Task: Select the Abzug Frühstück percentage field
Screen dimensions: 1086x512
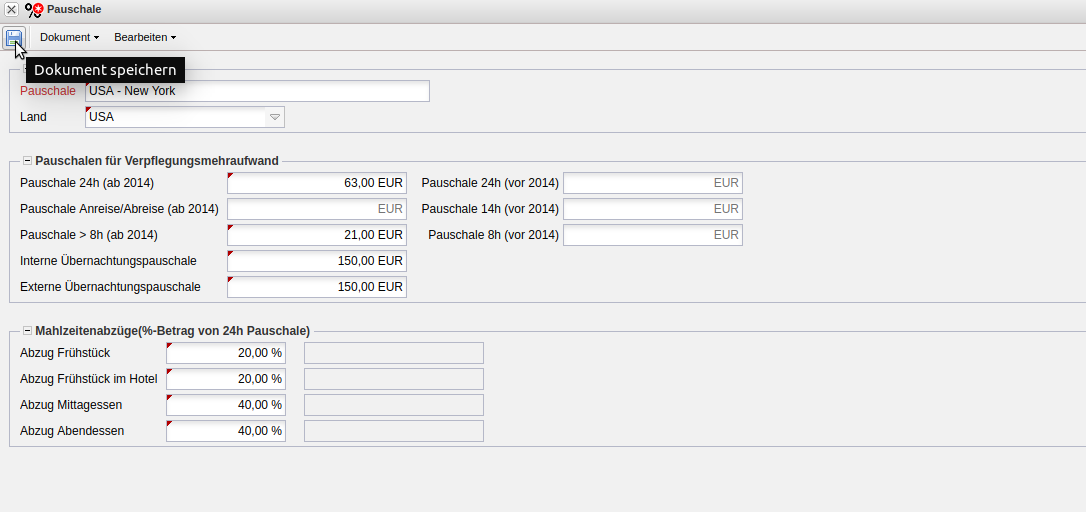Action: (x=225, y=353)
